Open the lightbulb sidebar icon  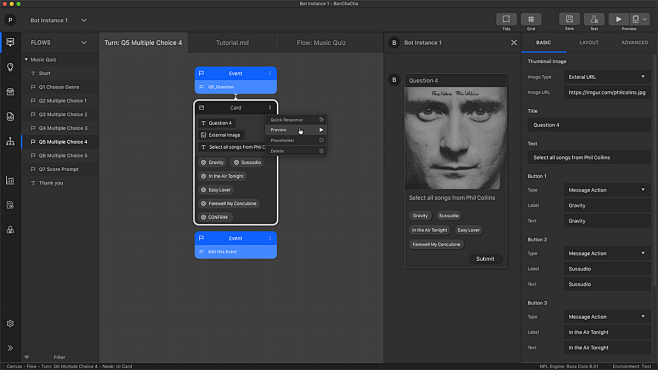click(x=10, y=67)
